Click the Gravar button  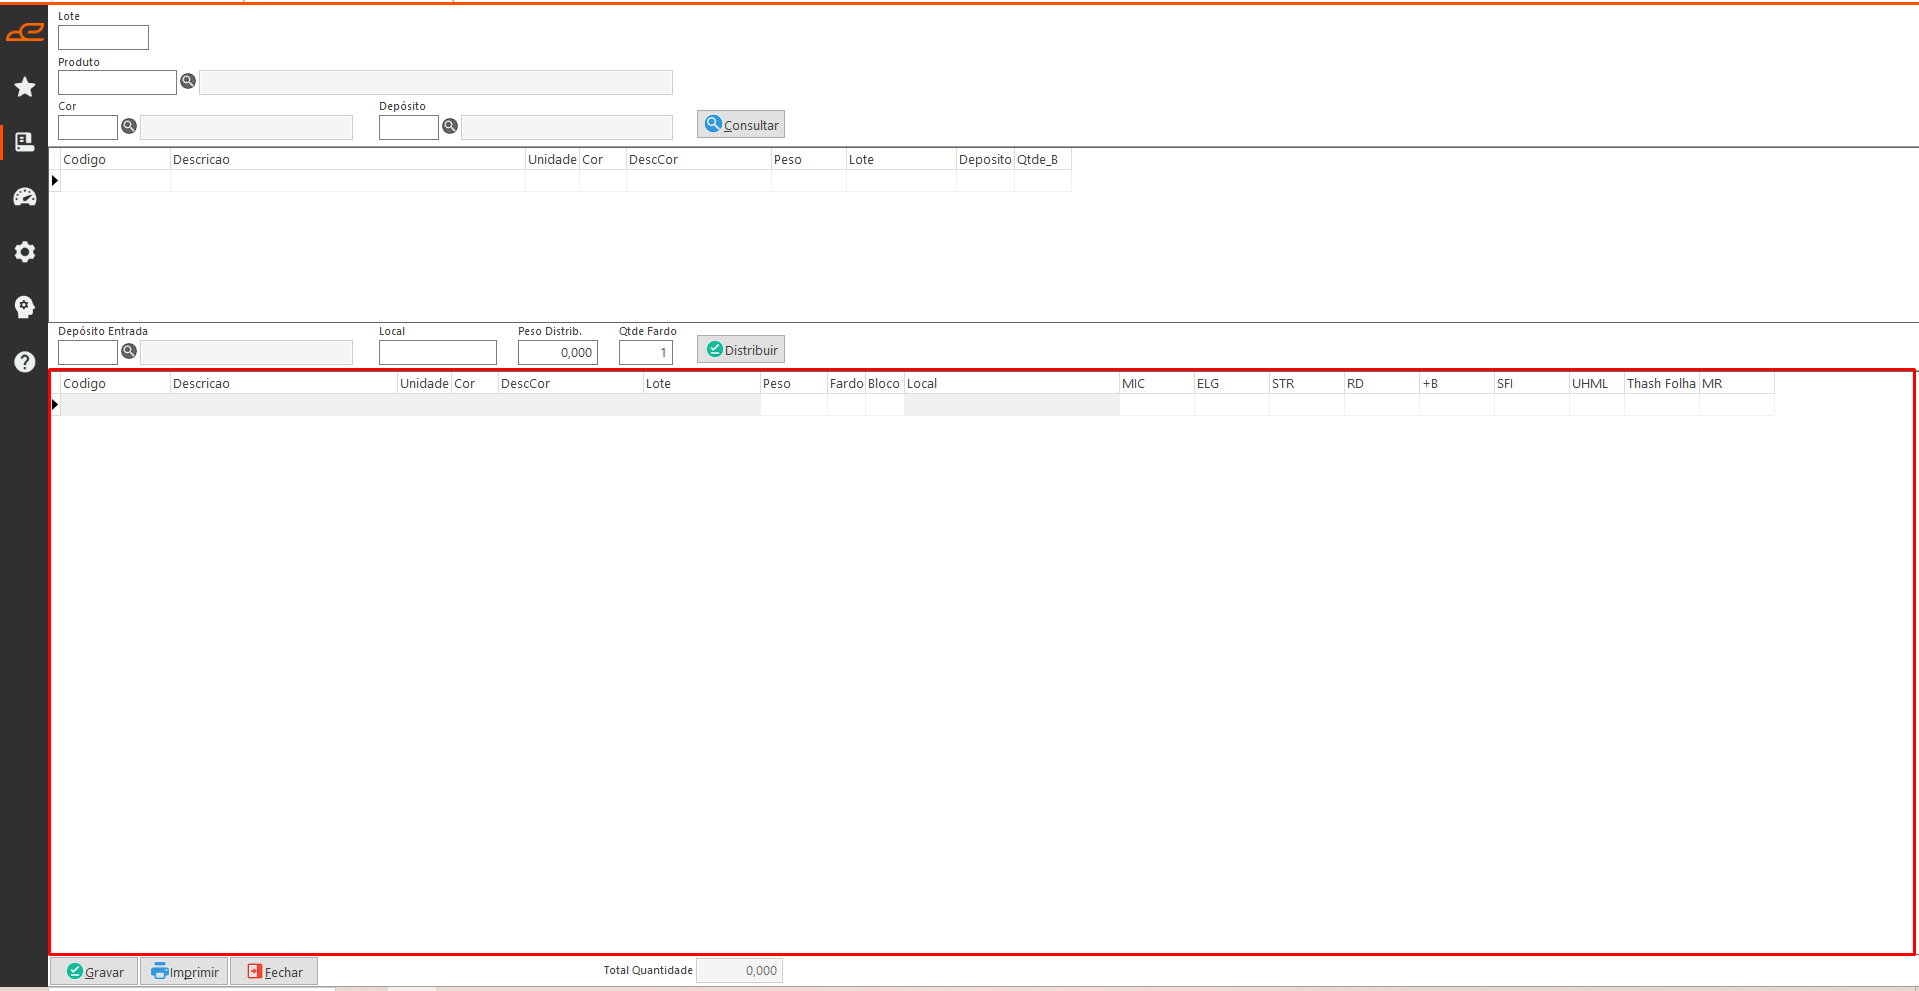(95, 972)
